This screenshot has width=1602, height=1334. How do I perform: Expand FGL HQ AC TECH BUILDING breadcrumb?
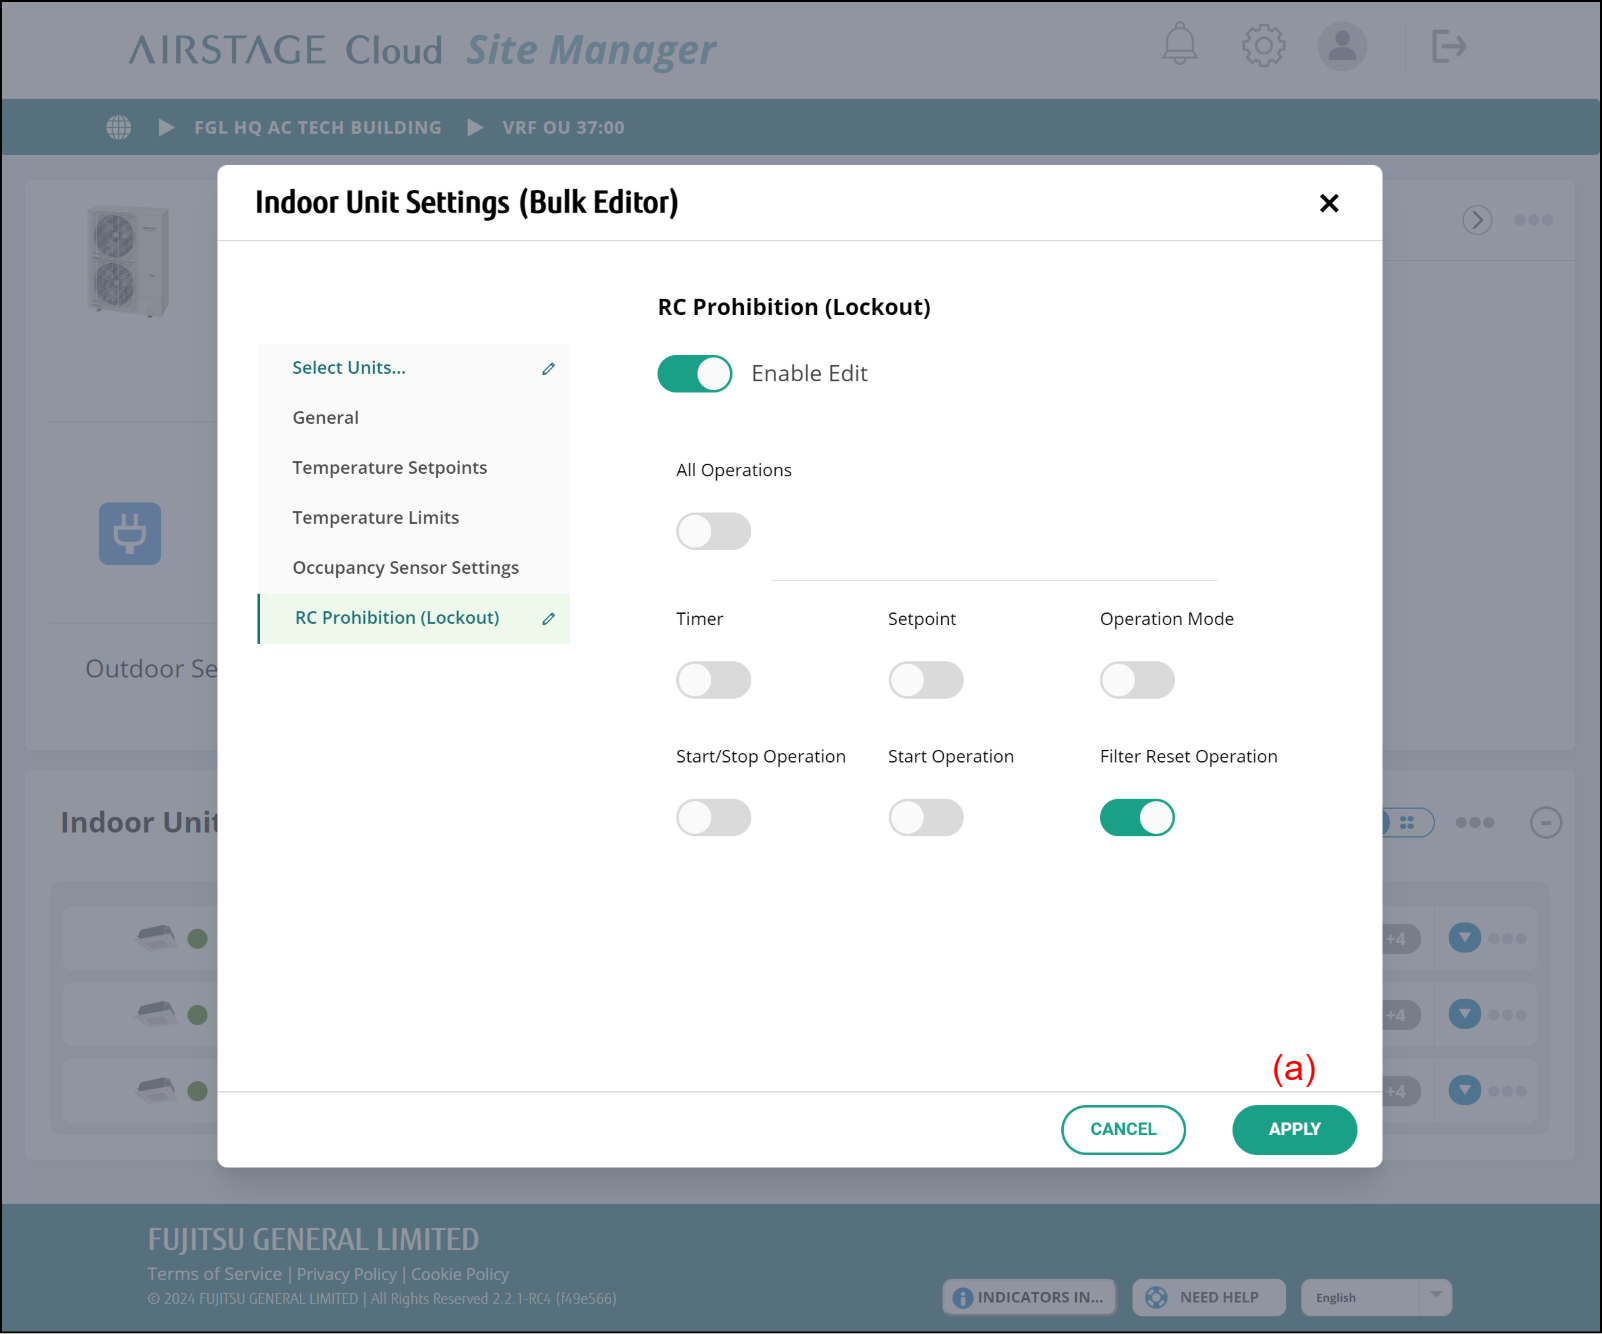click(317, 127)
